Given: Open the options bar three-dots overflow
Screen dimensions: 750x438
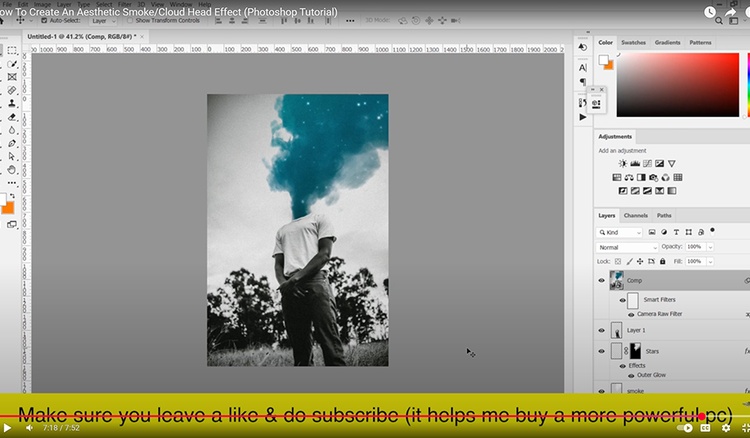Looking at the screenshot, I should point(350,21).
